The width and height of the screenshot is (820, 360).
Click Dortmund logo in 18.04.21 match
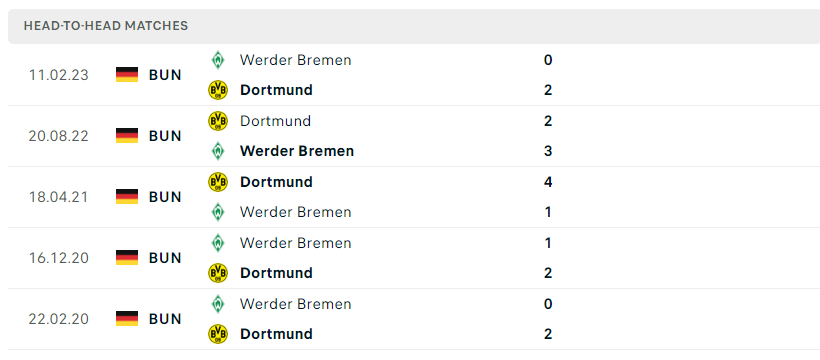tap(218, 182)
